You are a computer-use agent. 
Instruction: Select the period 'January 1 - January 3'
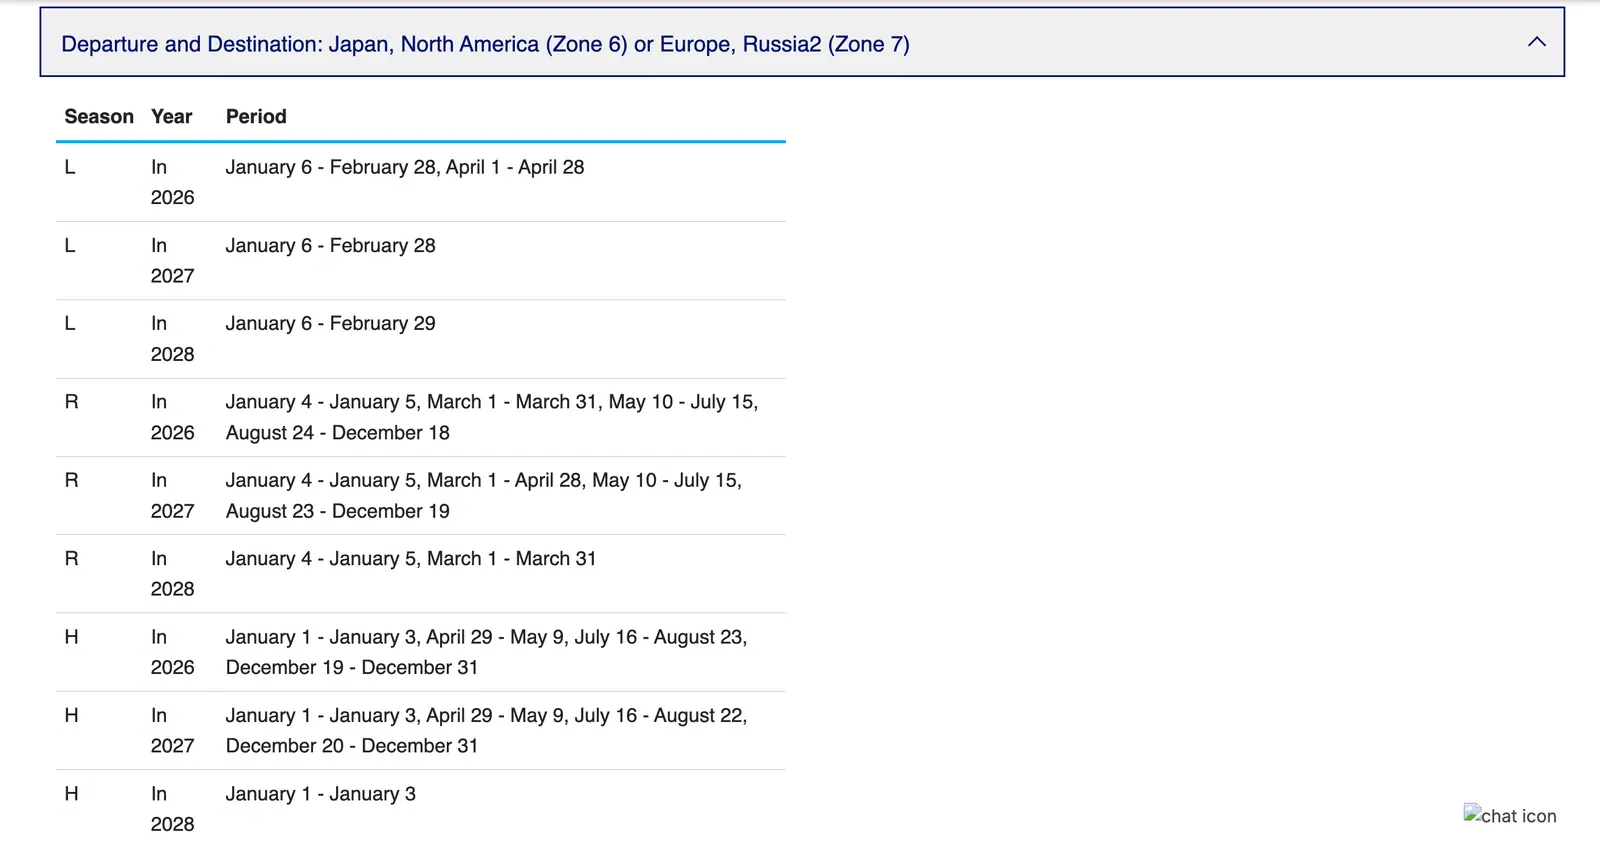point(321,794)
